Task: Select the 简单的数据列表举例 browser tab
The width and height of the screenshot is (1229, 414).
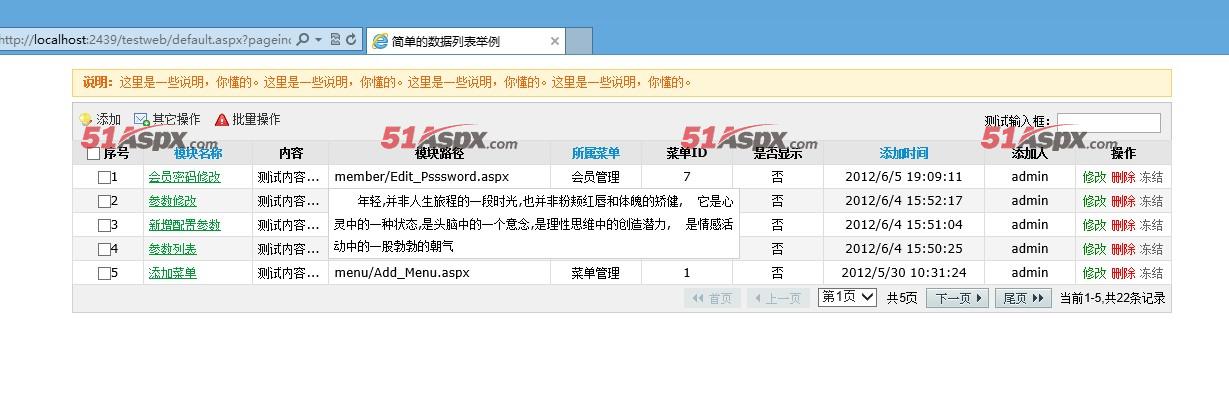Action: [465, 41]
